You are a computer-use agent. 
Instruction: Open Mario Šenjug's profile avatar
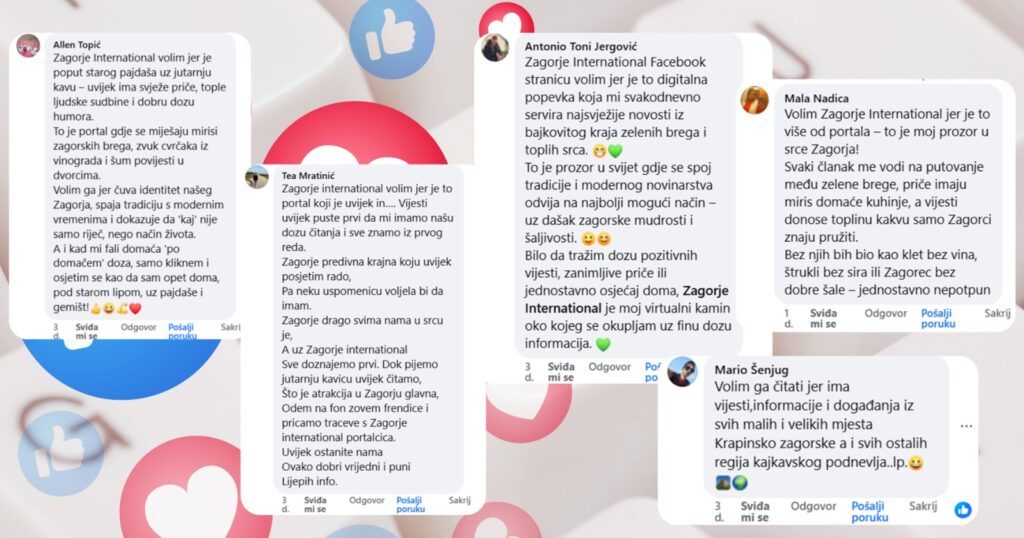click(682, 372)
